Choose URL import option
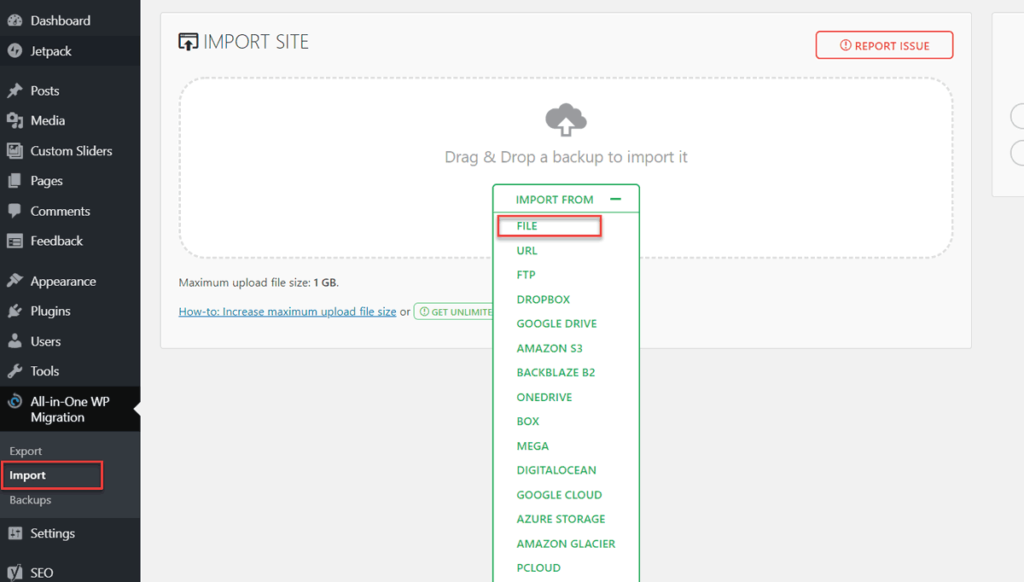The image size is (1024, 582). [x=527, y=250]
